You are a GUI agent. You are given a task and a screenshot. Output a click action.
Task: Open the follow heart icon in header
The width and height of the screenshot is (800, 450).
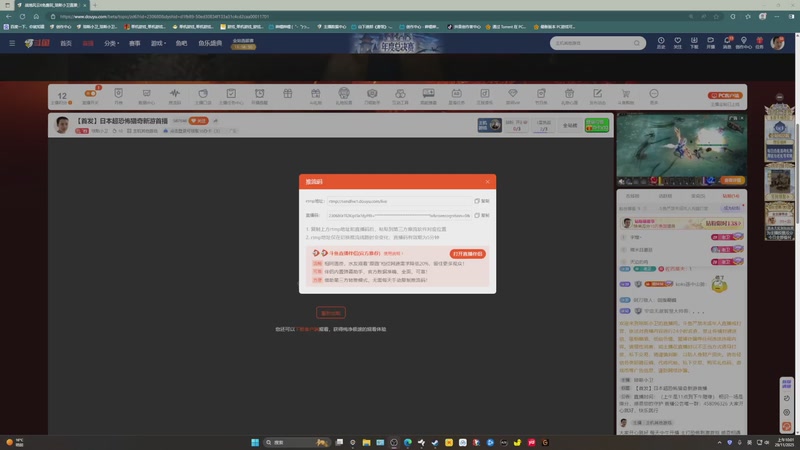(678, 43)
